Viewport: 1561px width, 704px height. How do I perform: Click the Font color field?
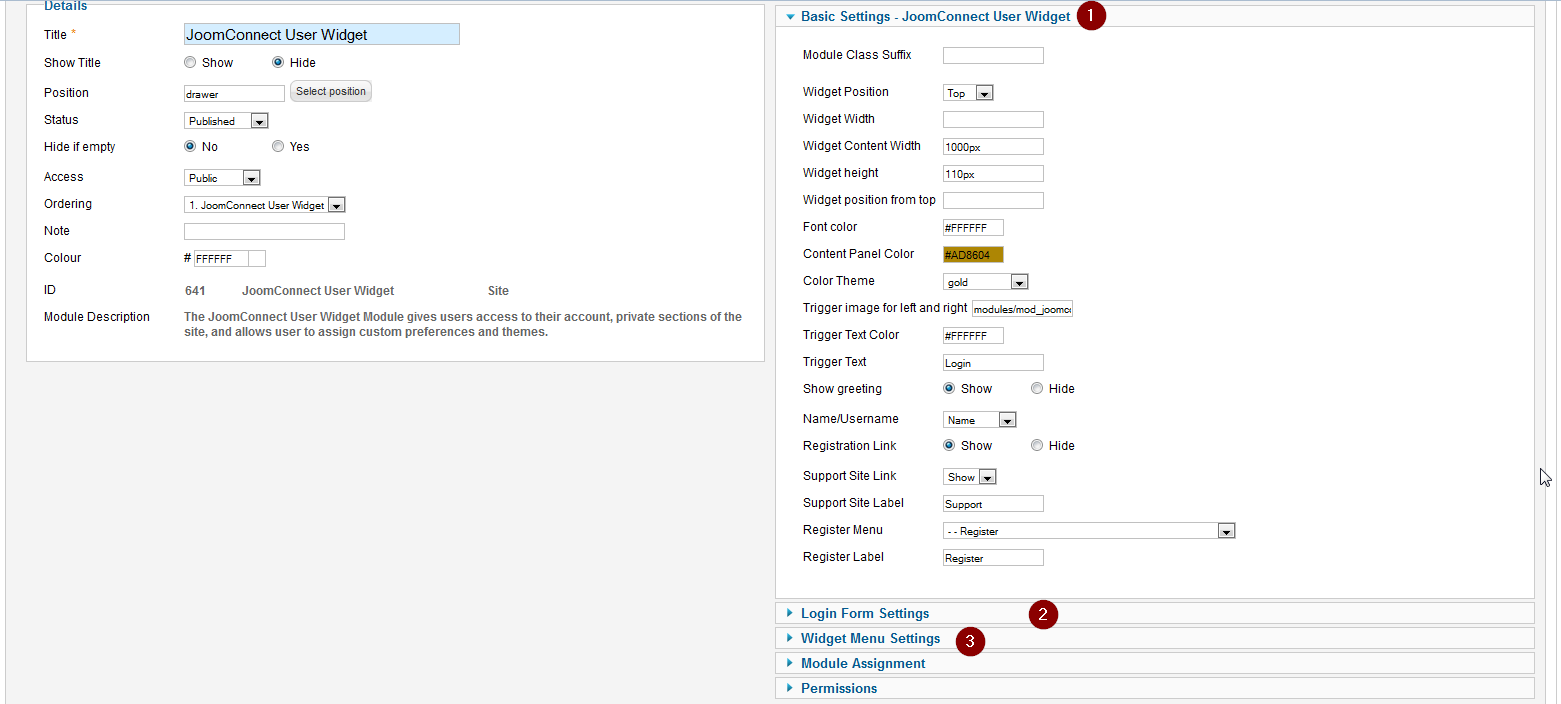(973, 227)
